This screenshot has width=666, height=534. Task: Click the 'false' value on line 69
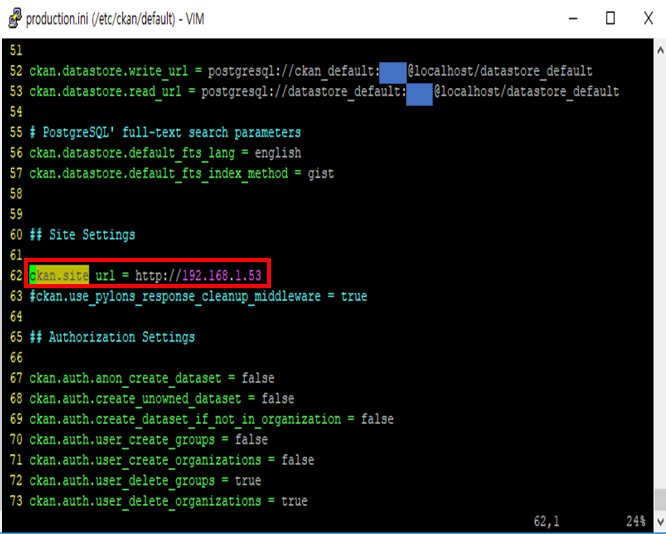point(377,419)
